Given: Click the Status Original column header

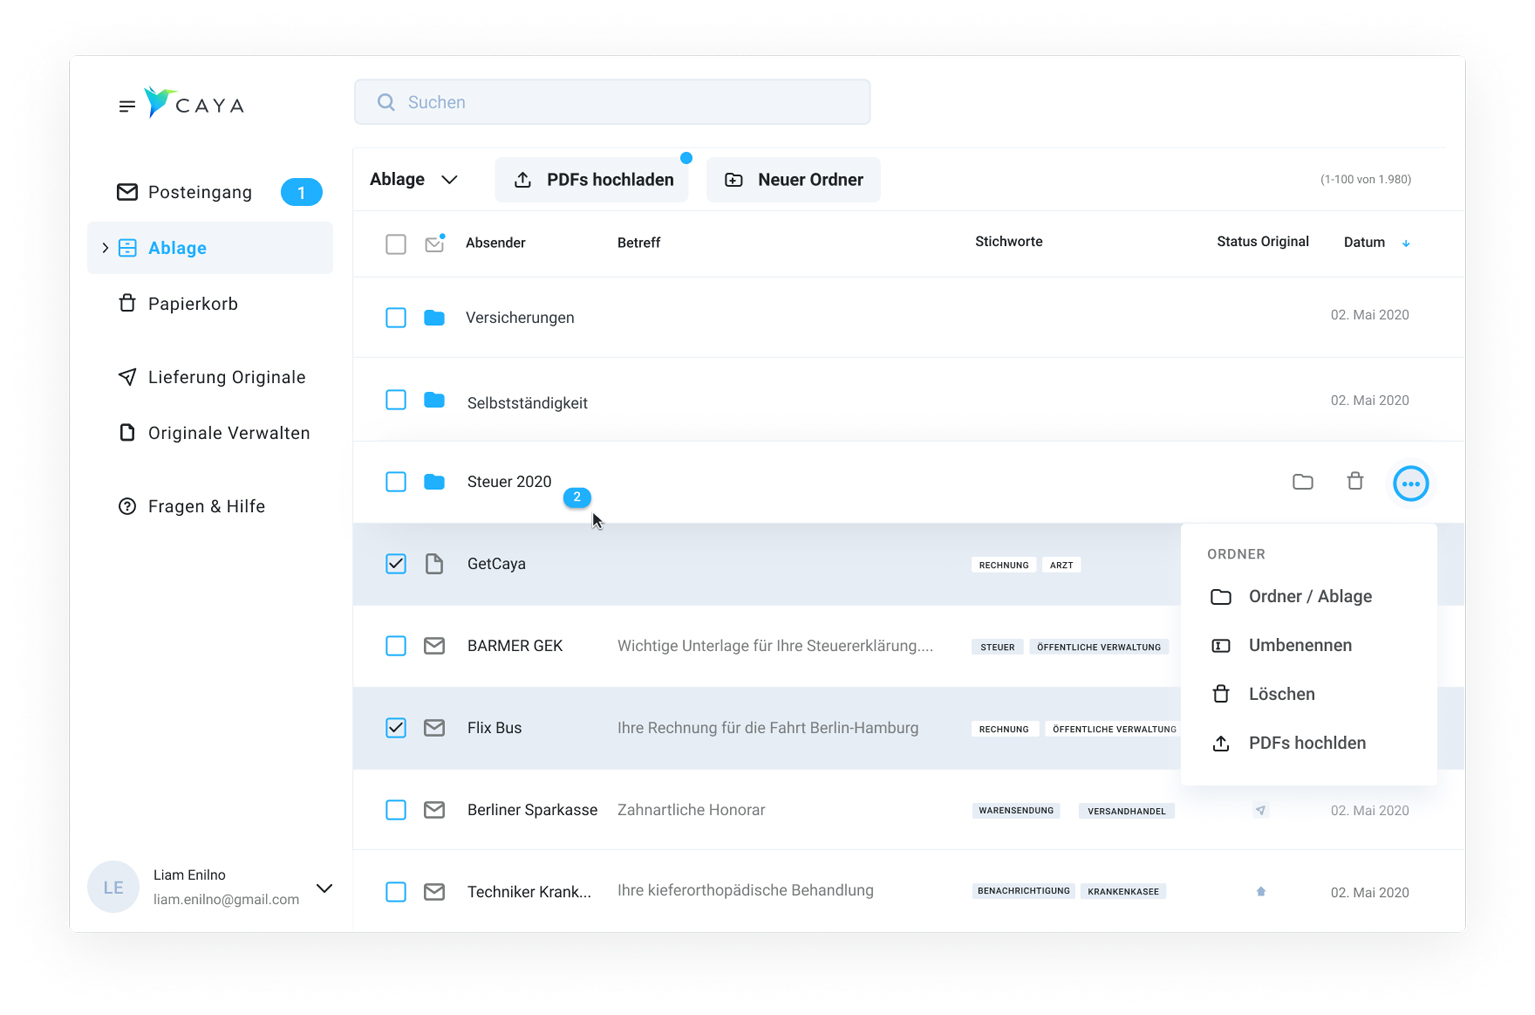Looking at the screenshot, I should pyautogui.click(x=1263, y=242).
